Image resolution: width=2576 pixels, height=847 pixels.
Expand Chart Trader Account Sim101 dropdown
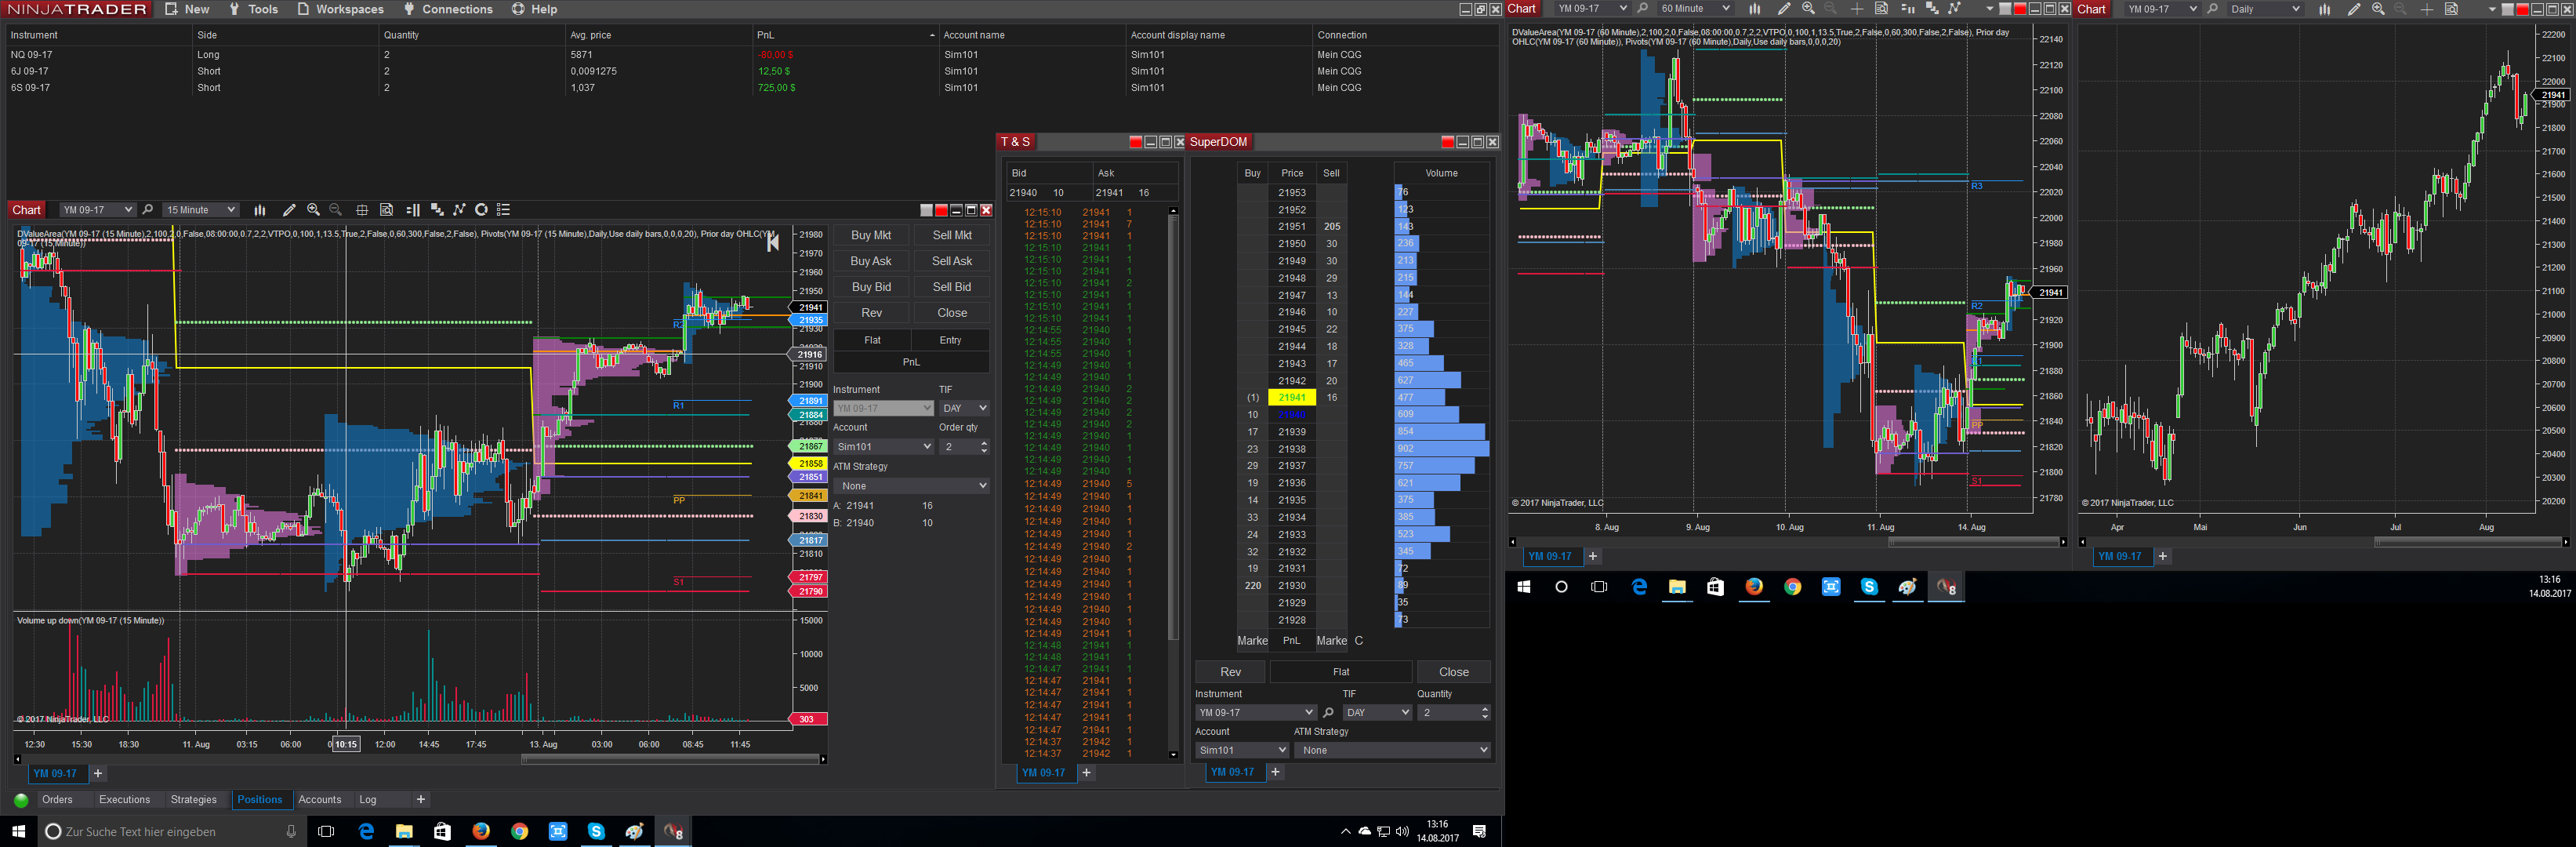coord(883,447)
